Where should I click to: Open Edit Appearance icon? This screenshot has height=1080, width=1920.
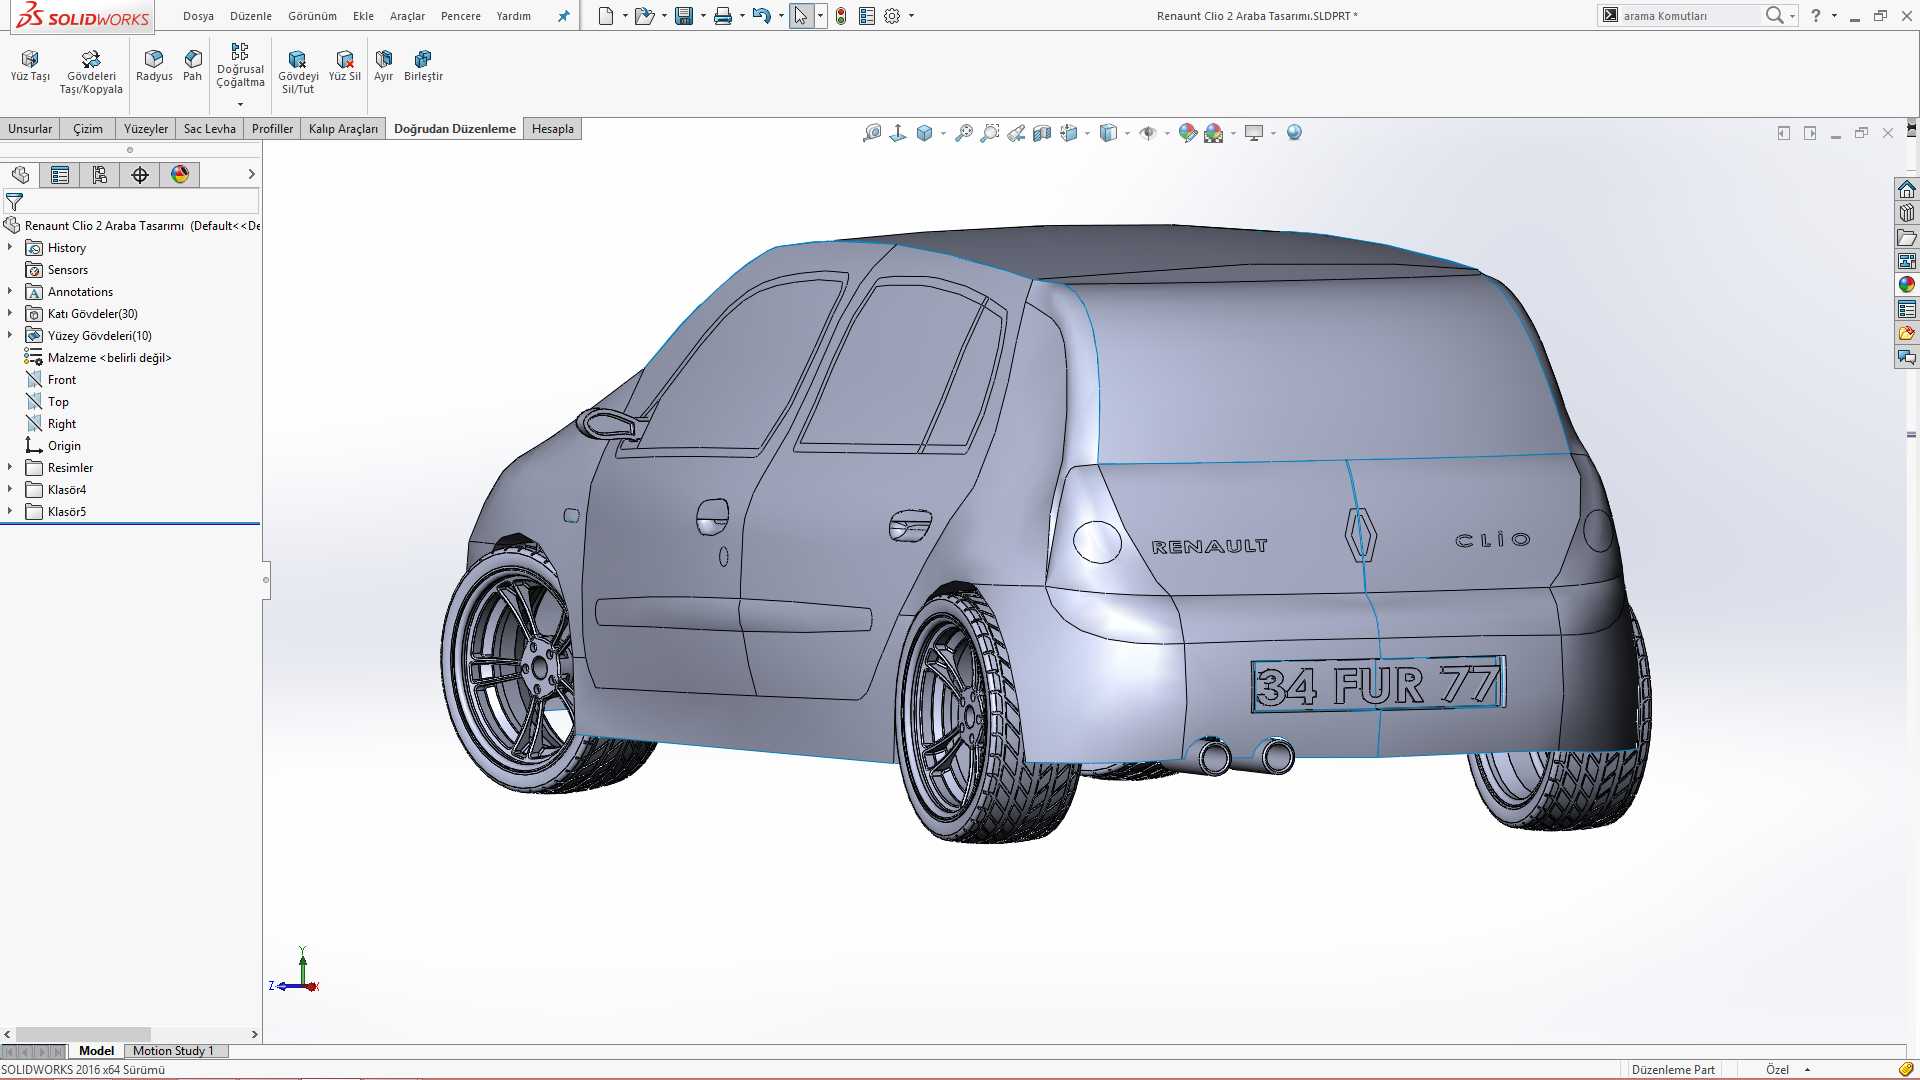(x=1187, y=133)
